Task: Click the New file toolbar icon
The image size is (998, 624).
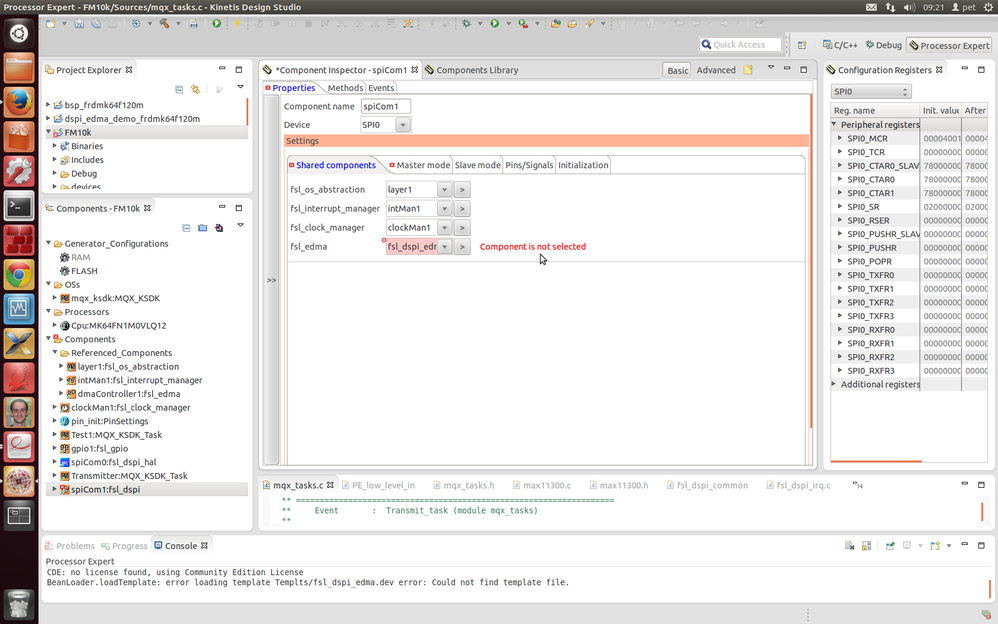Action: pos(50,24)
